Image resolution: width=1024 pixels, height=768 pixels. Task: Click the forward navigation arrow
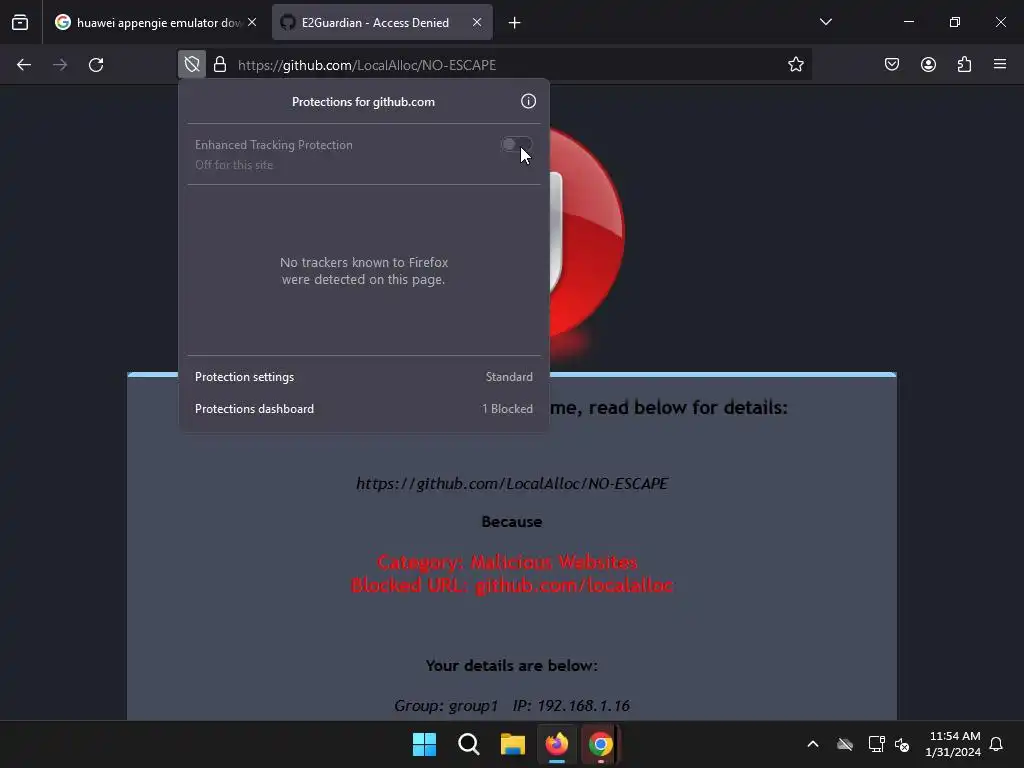coord(60,65)
